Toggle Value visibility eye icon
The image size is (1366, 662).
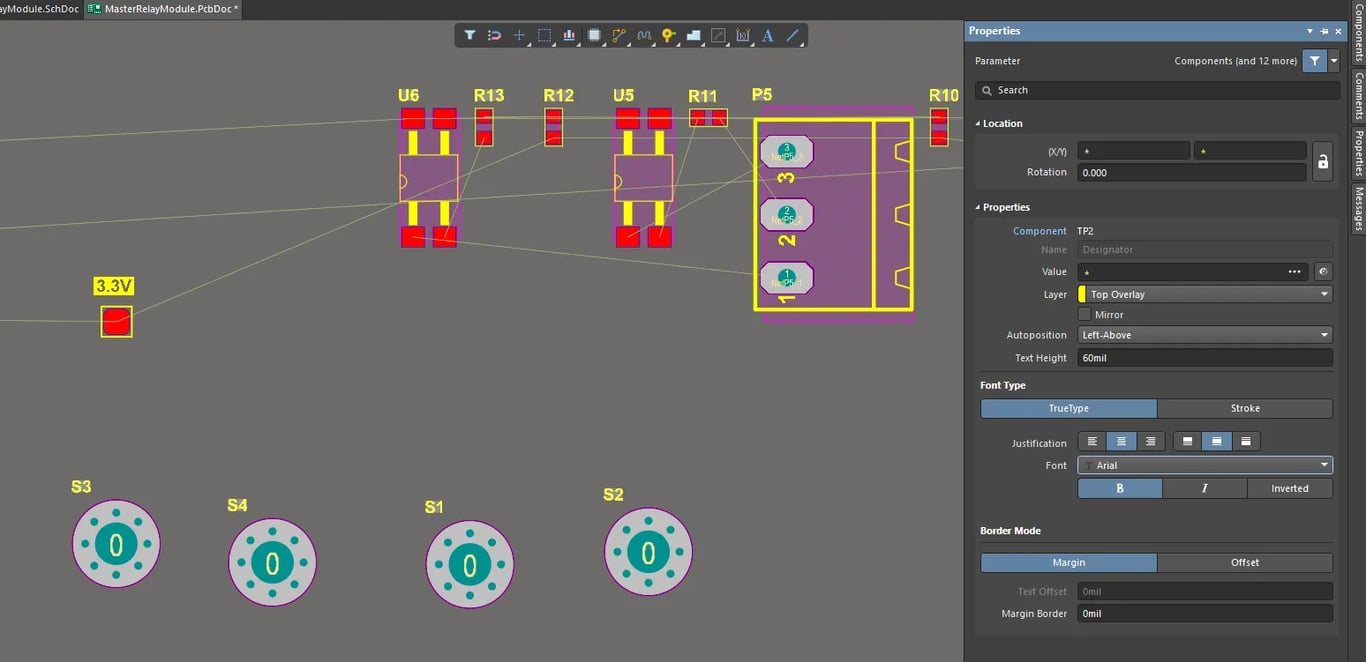[1322, 272]
